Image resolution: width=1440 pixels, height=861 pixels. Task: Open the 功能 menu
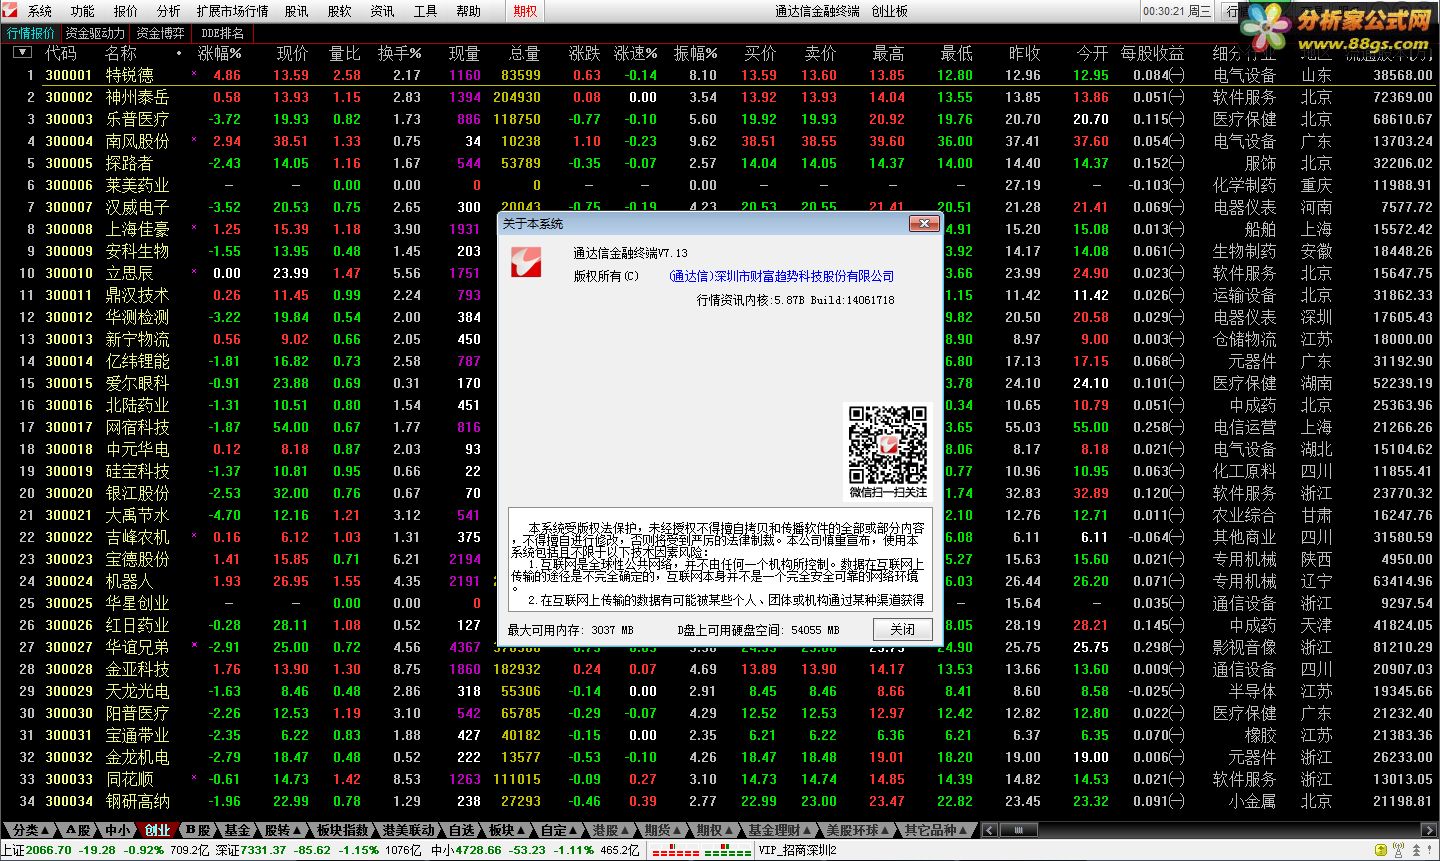click(x=83, y=11)
